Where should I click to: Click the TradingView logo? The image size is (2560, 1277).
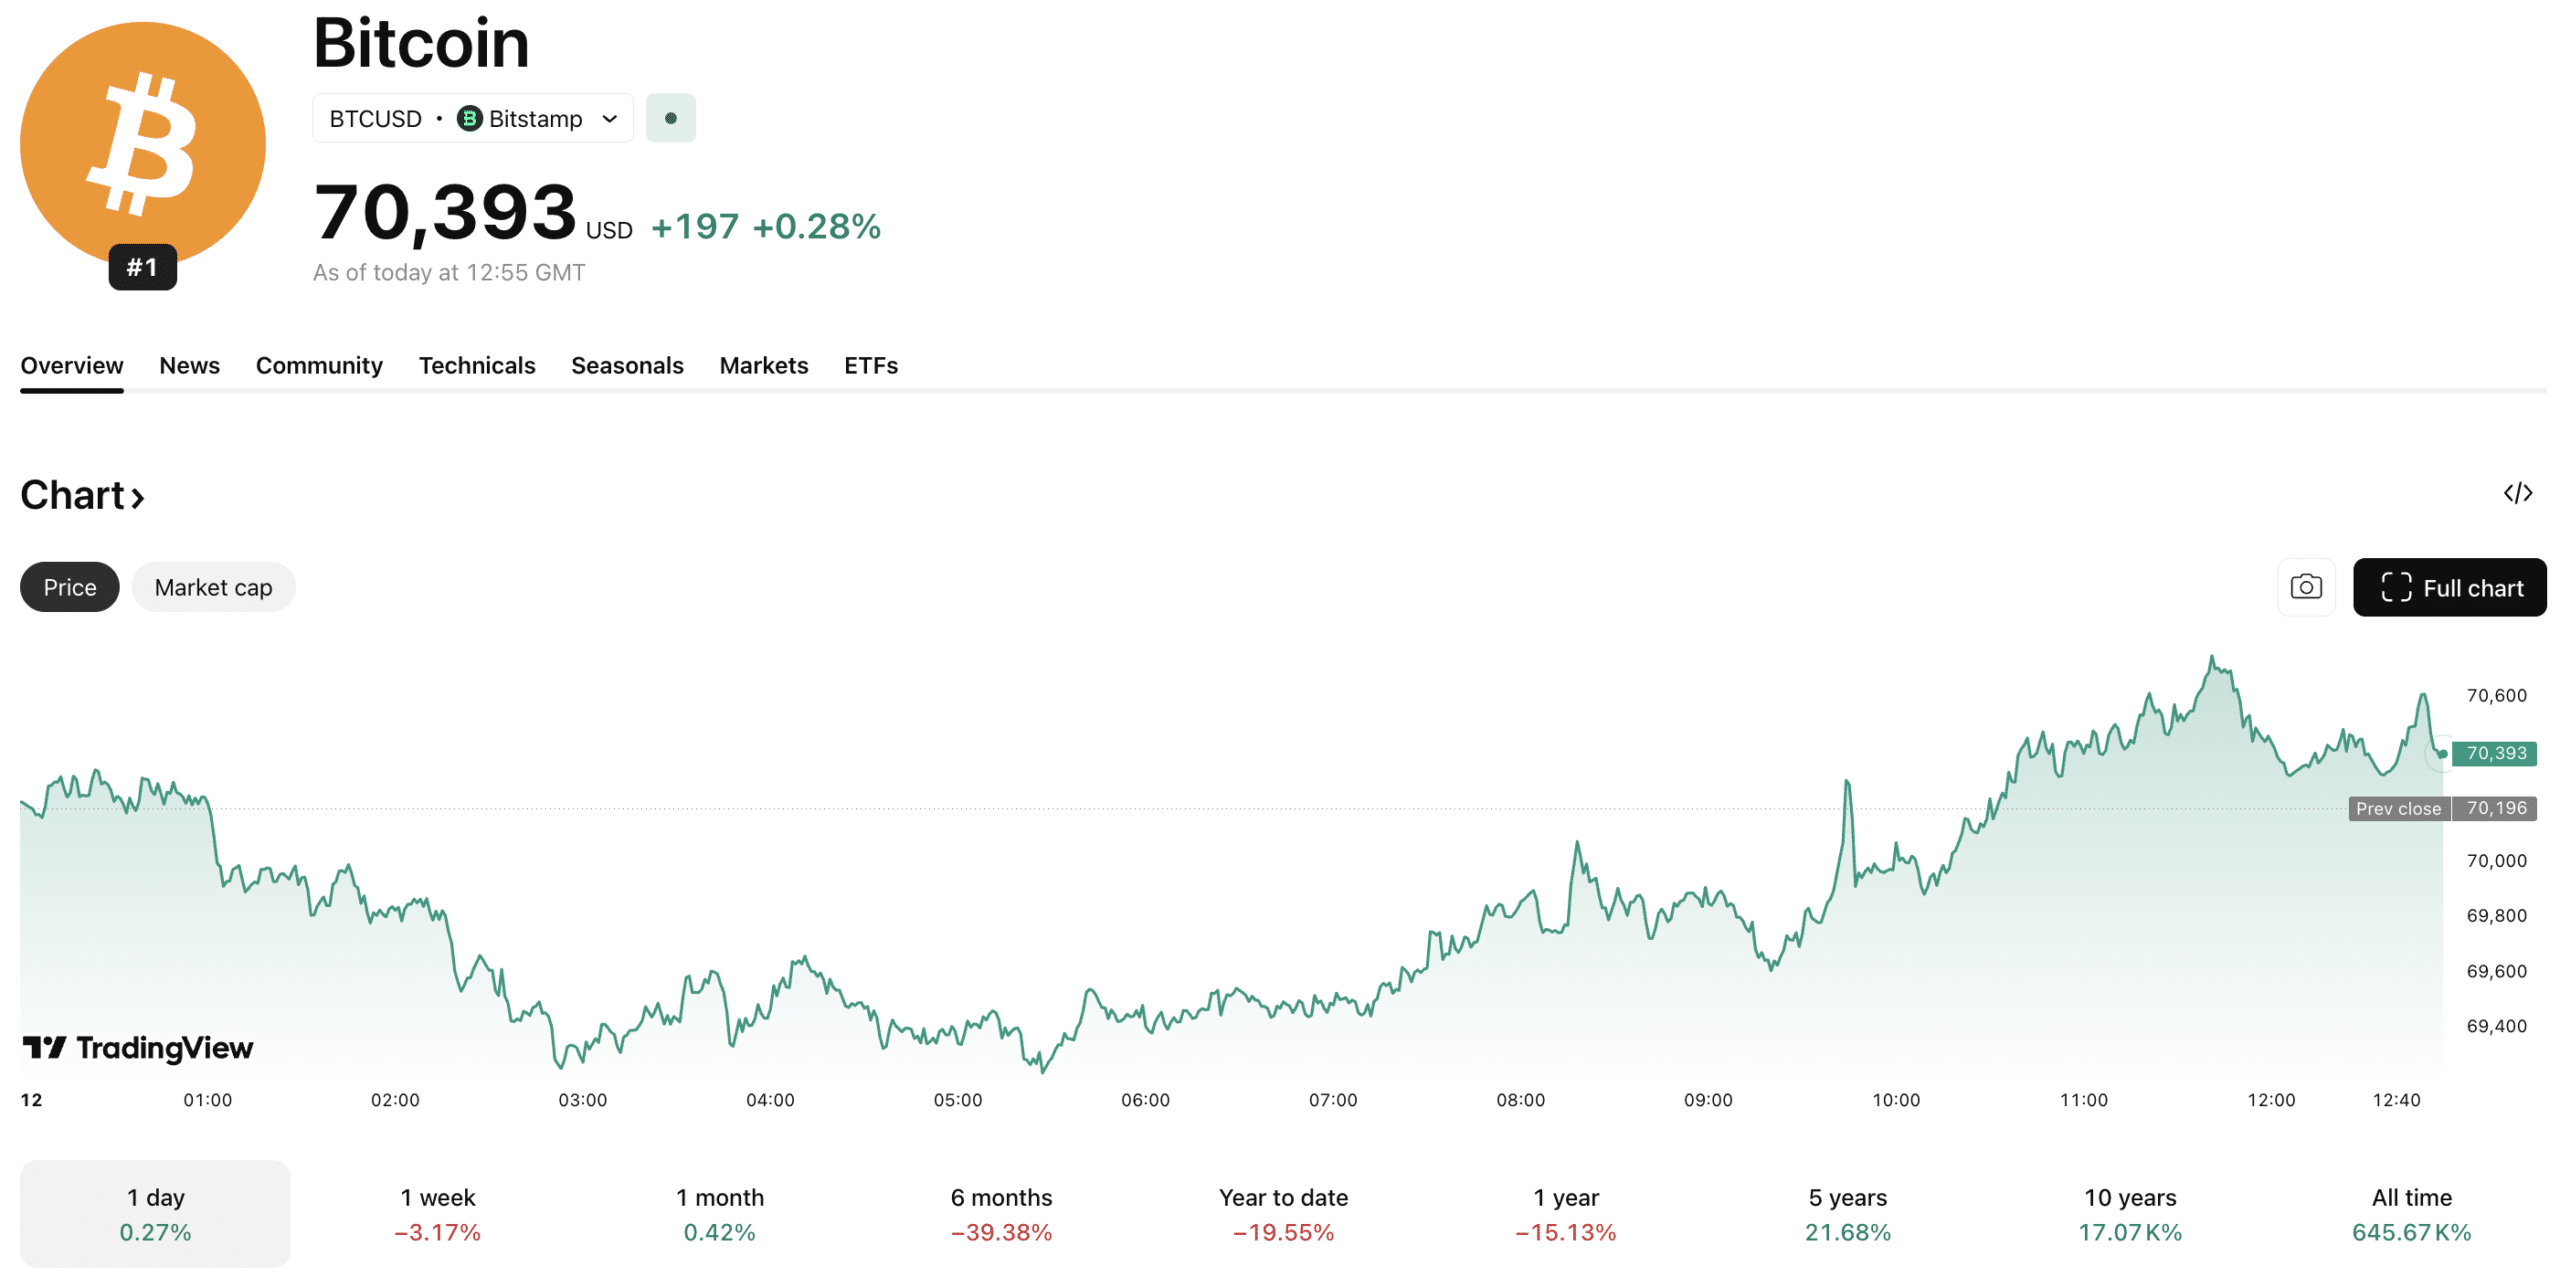point(137,1048)
